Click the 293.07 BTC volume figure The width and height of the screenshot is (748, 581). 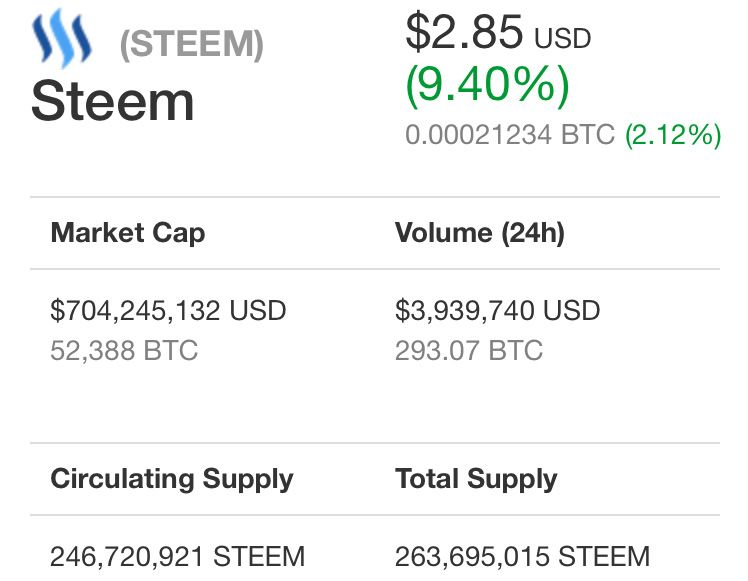(x=469, y=350)
